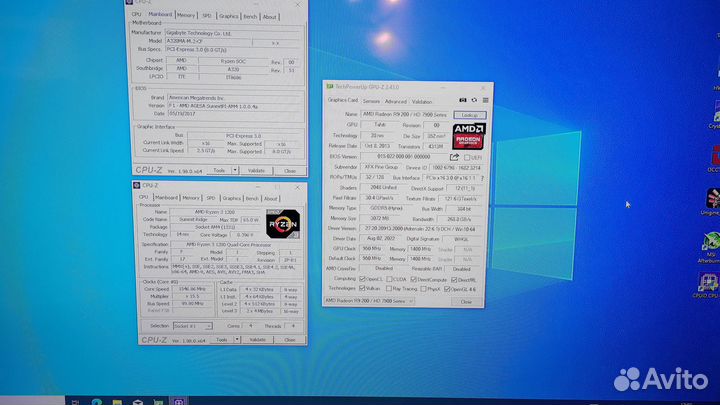Open the CPUID CPU-Z desktop shortcut

(x=709, y=286)
